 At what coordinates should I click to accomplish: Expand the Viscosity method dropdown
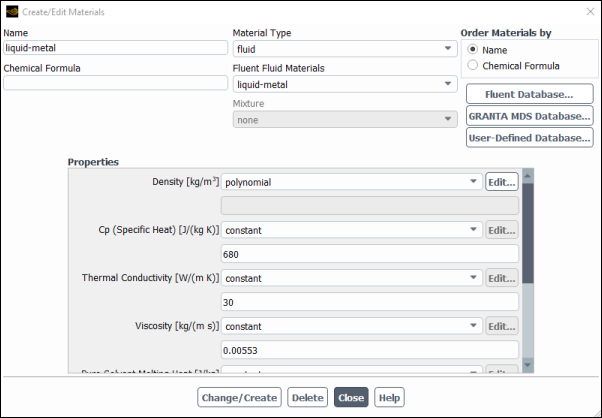351,326
